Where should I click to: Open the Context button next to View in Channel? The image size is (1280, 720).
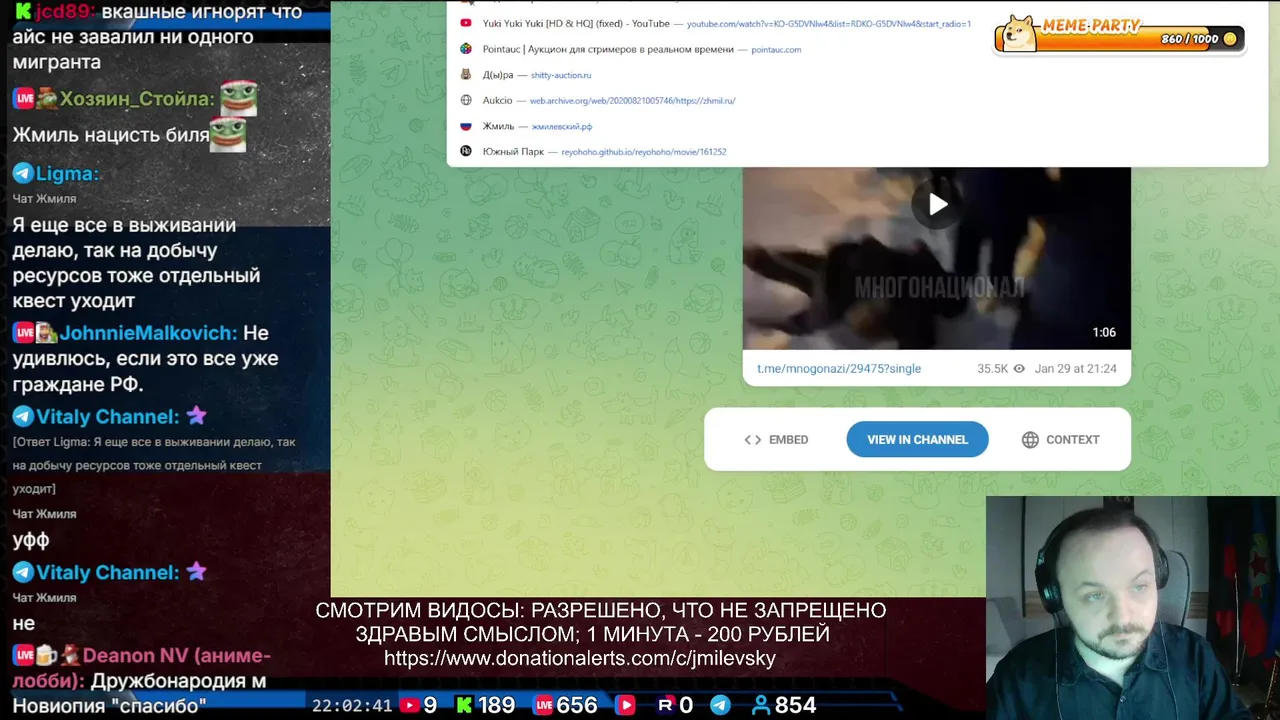point(1060,440)
